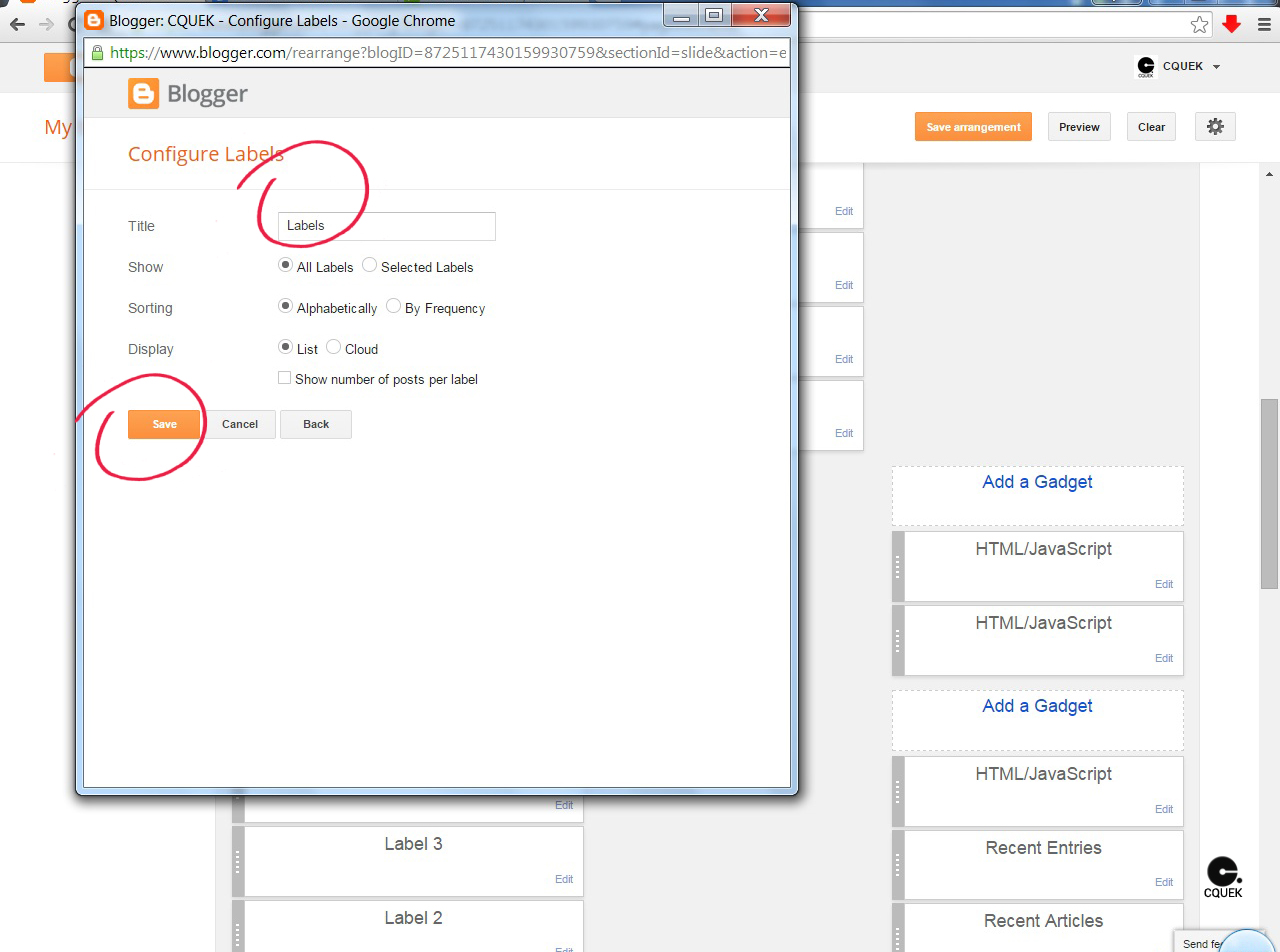1280x952 pixels.
Task: Click the page vertical scrollbar thumb
Action: (1269, 494)
